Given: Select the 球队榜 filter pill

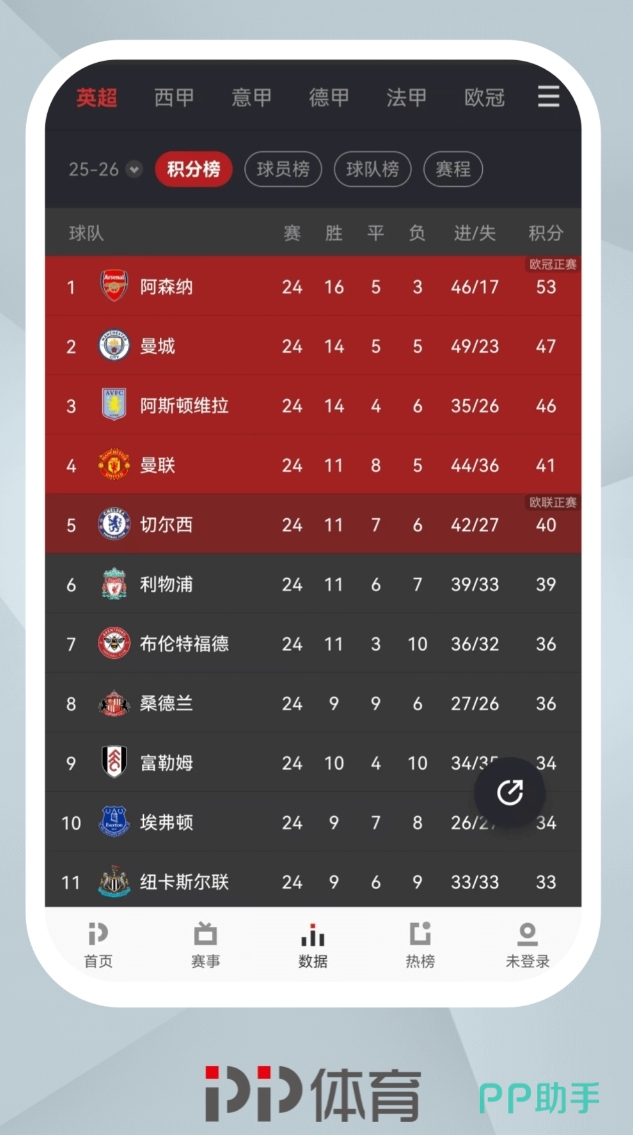Looking at the screenshot, I should tap(373, 170).
